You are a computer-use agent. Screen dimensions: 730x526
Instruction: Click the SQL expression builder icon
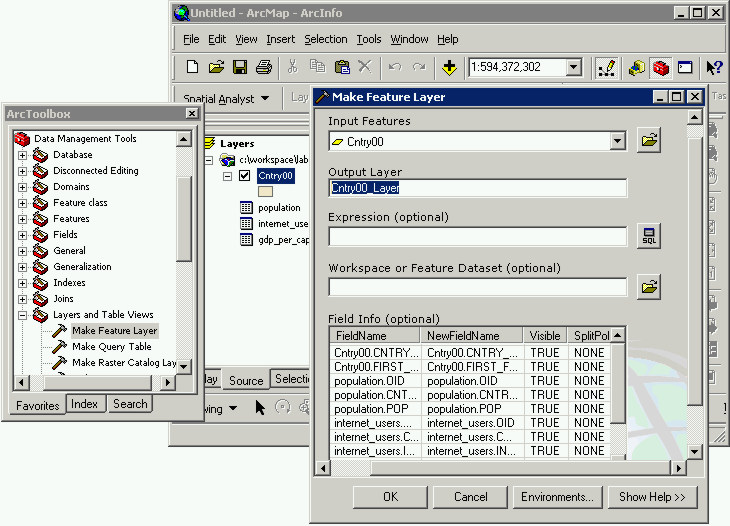[x=649, y=236]
